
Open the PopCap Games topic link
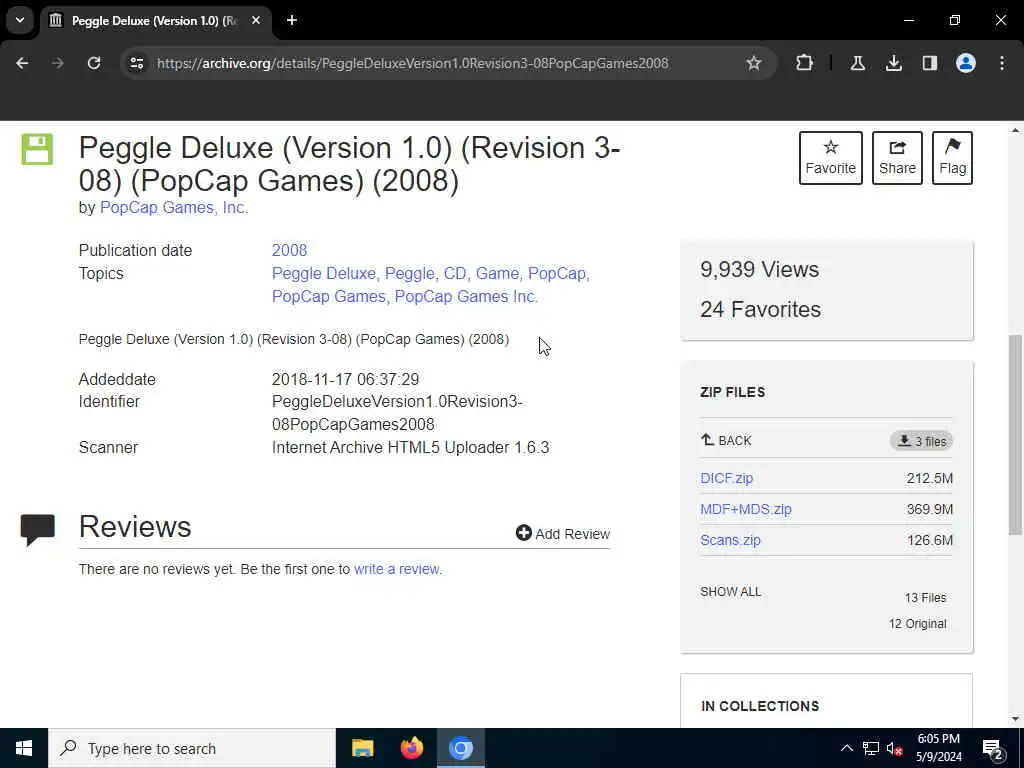[x=328, y=296]
